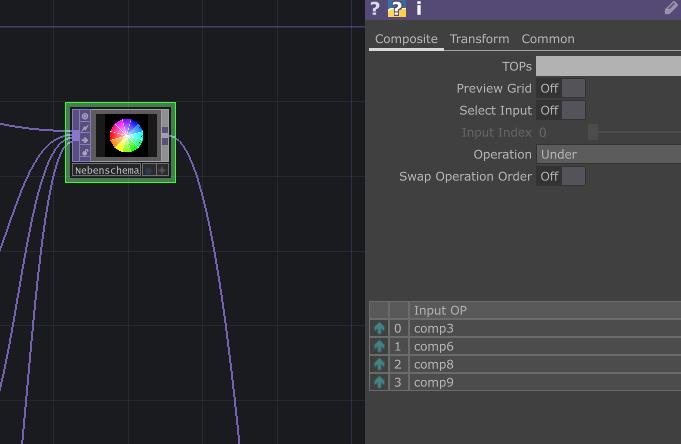Click index cell 0 in input table
Viewport: 681px width, 444px height.
pos(398,328)
